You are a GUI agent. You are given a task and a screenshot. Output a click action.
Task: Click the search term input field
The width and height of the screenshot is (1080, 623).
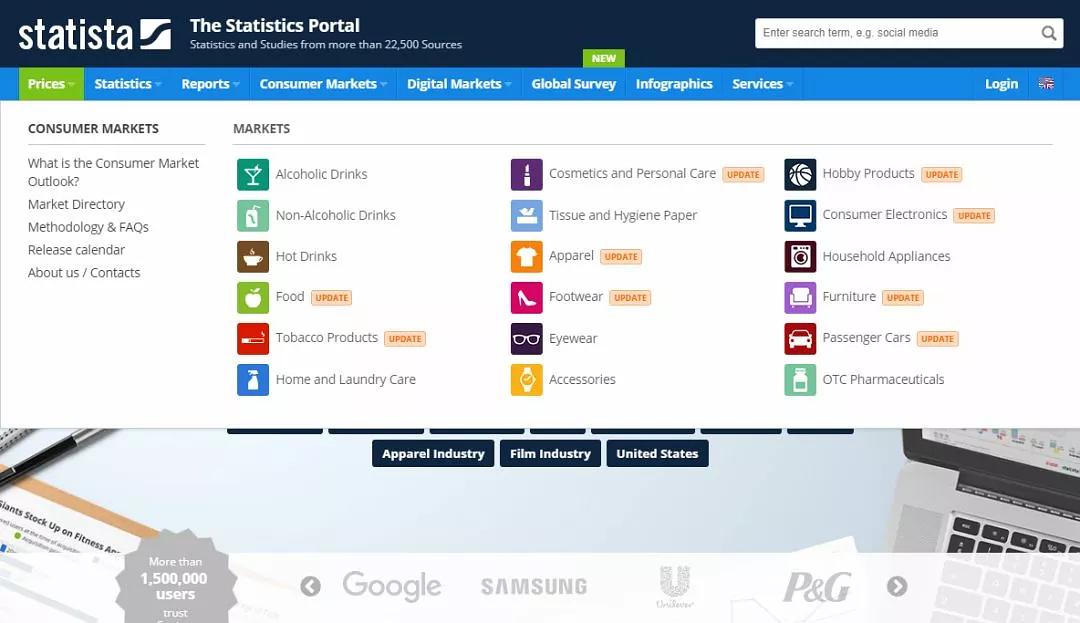(897, 33)
